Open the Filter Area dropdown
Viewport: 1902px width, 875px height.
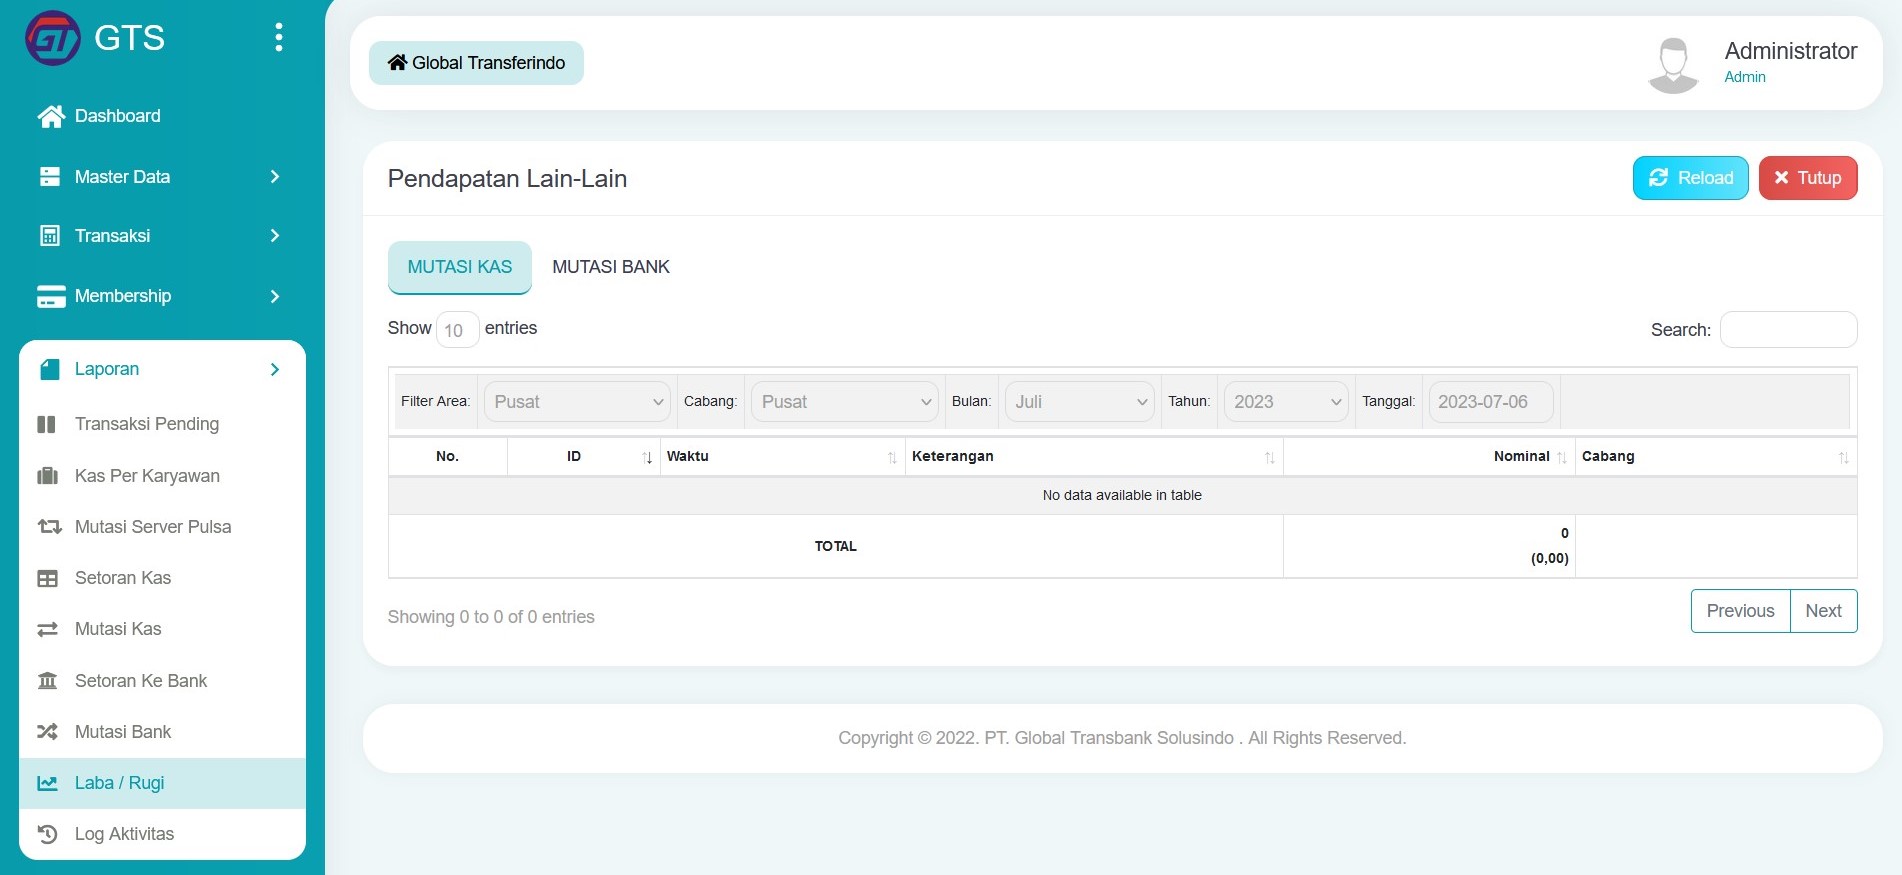pos(577,402)
